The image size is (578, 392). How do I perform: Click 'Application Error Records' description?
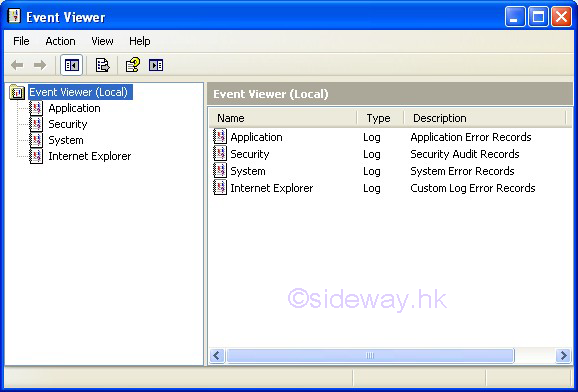pos(471,137)
